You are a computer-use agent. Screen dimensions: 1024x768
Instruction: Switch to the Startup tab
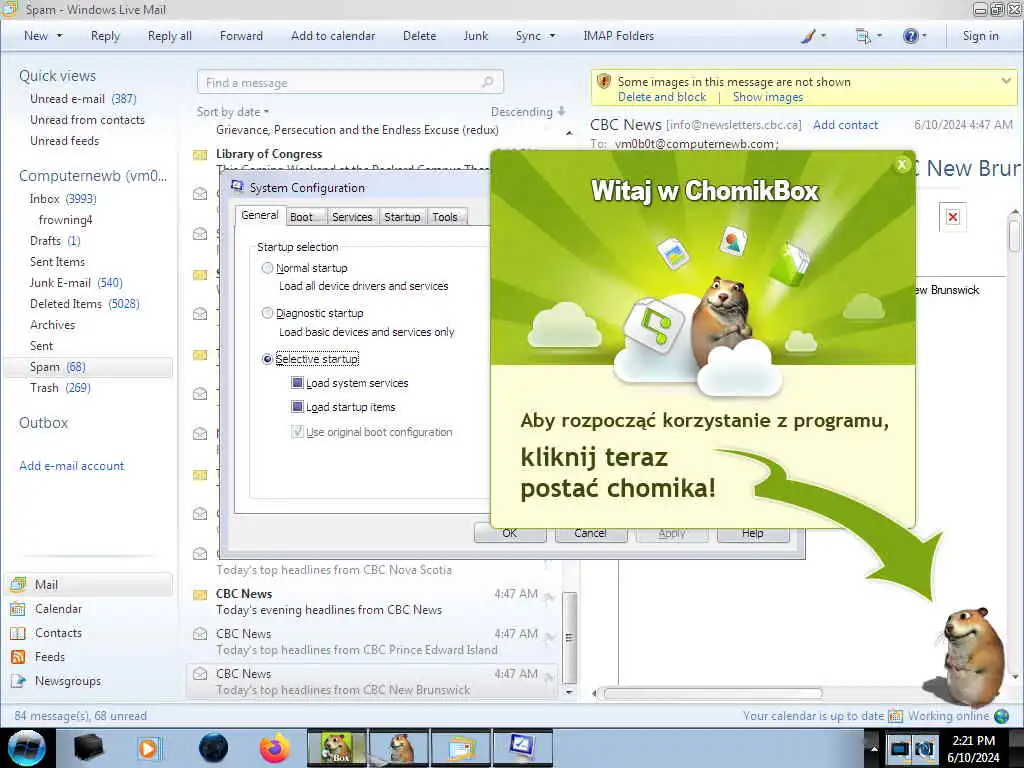click(x=402, y=217)
